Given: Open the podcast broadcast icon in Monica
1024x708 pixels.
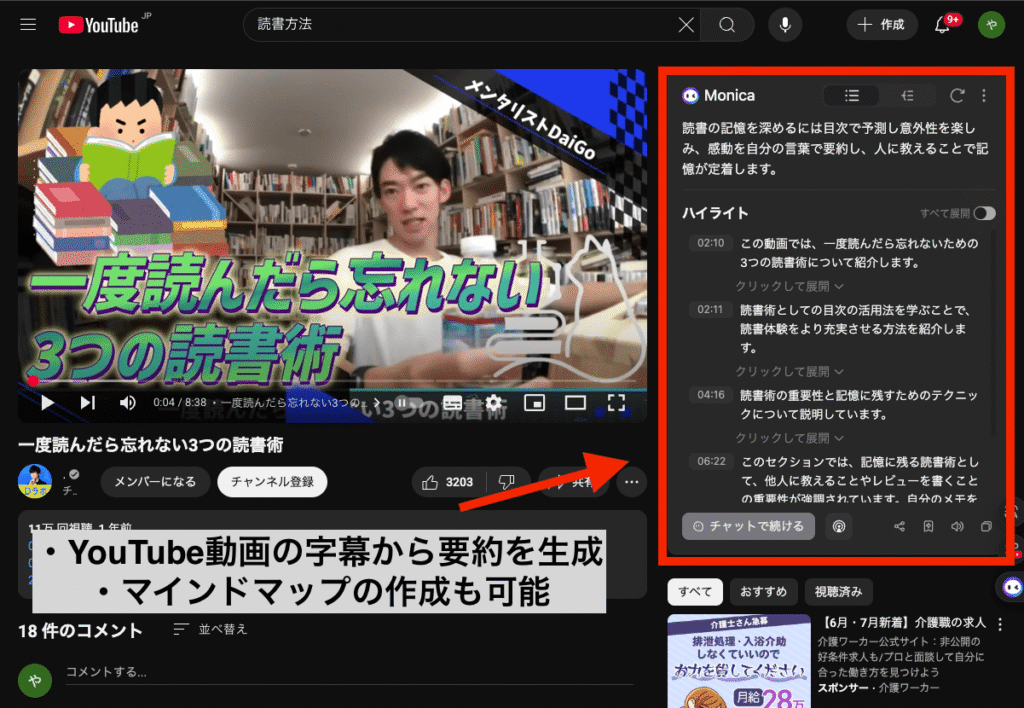Looking at the screenshot, I should click(839, 526).
